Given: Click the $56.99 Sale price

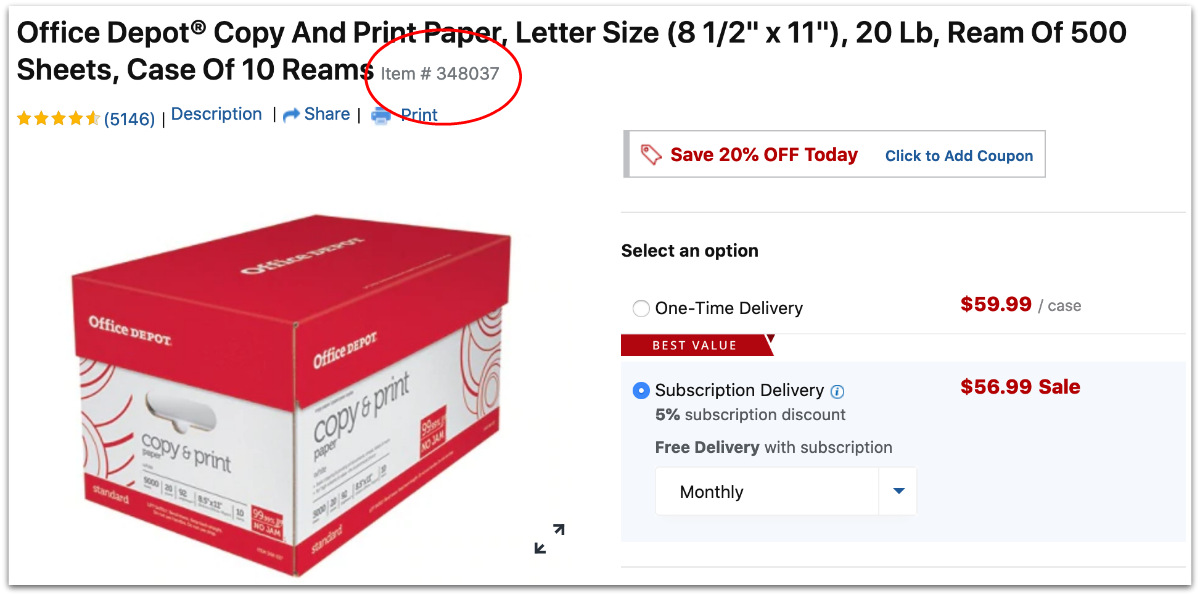Looking at the screenshot, I should 1020,387.
